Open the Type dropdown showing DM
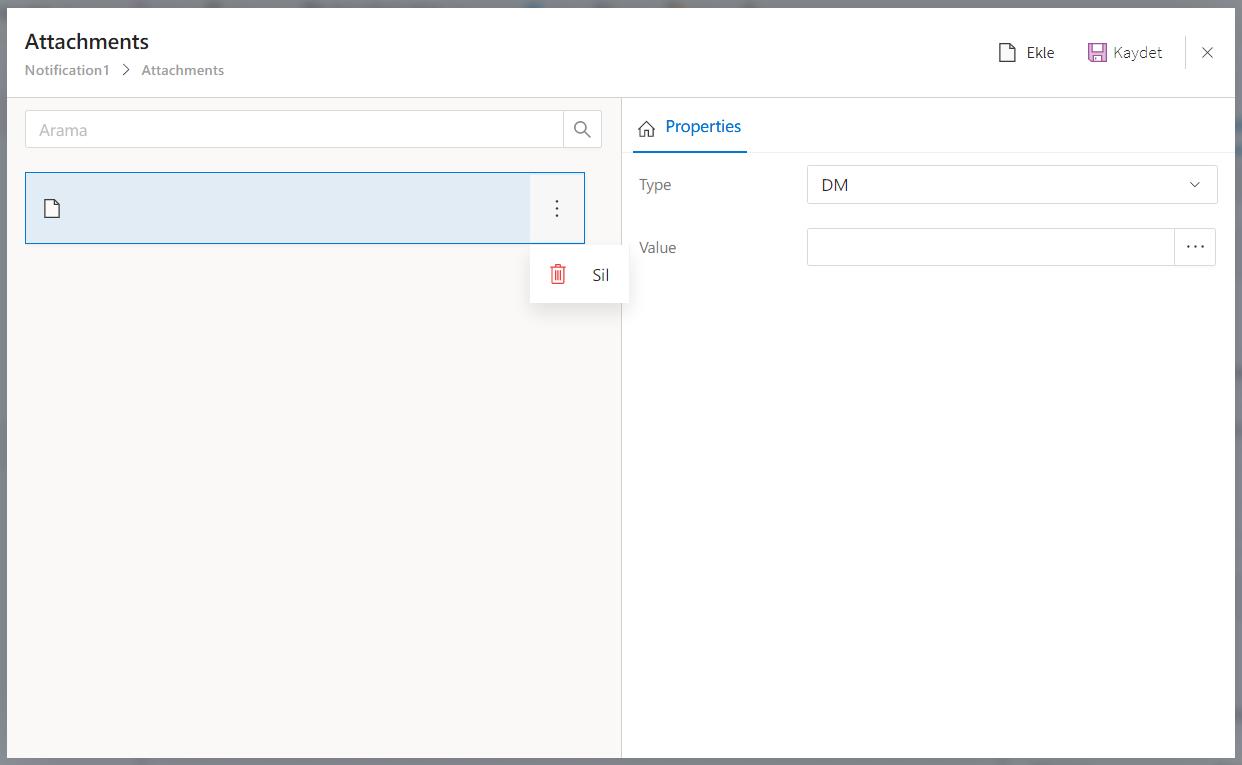 point(1000,185)
